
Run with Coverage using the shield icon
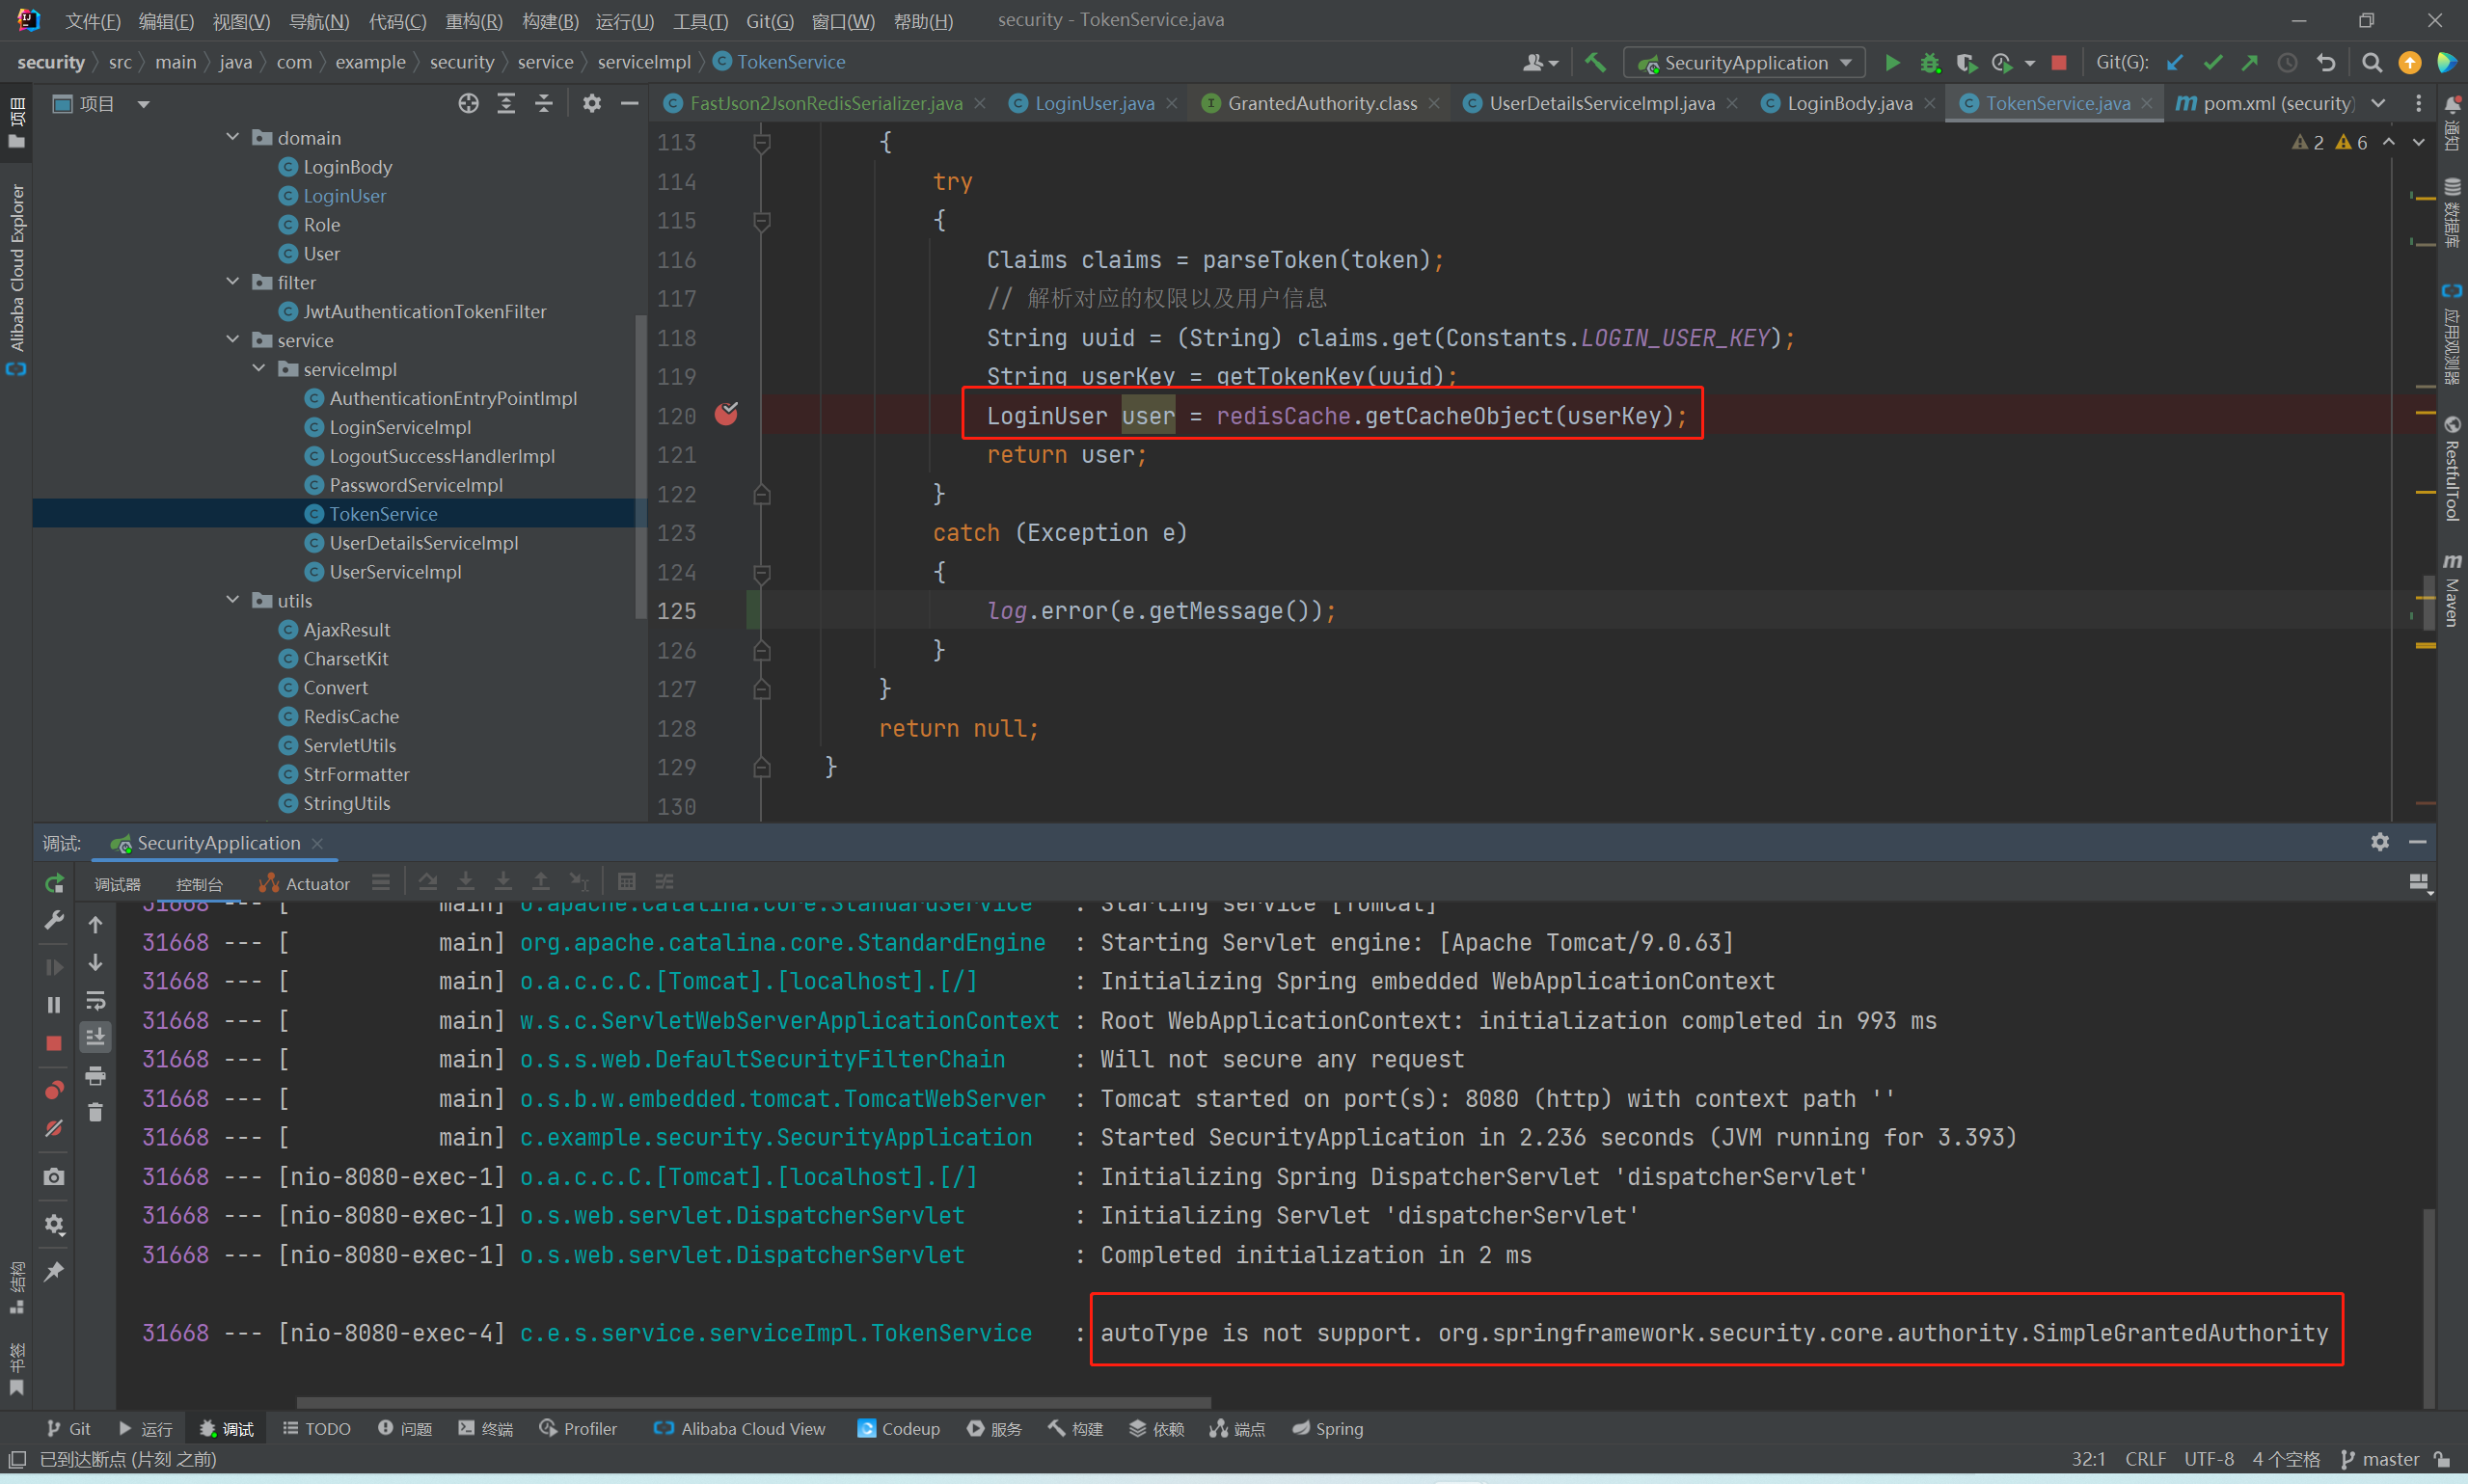[x=1966, y=63]
